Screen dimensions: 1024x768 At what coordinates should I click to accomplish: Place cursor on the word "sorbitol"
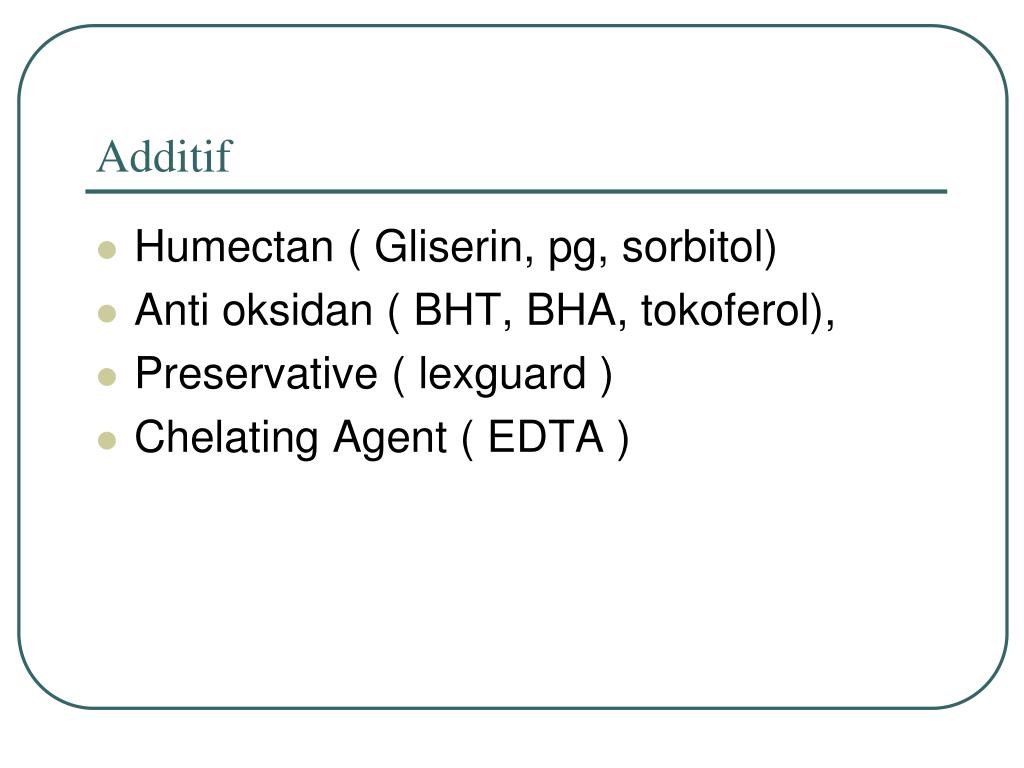click(x=693, y=247)
